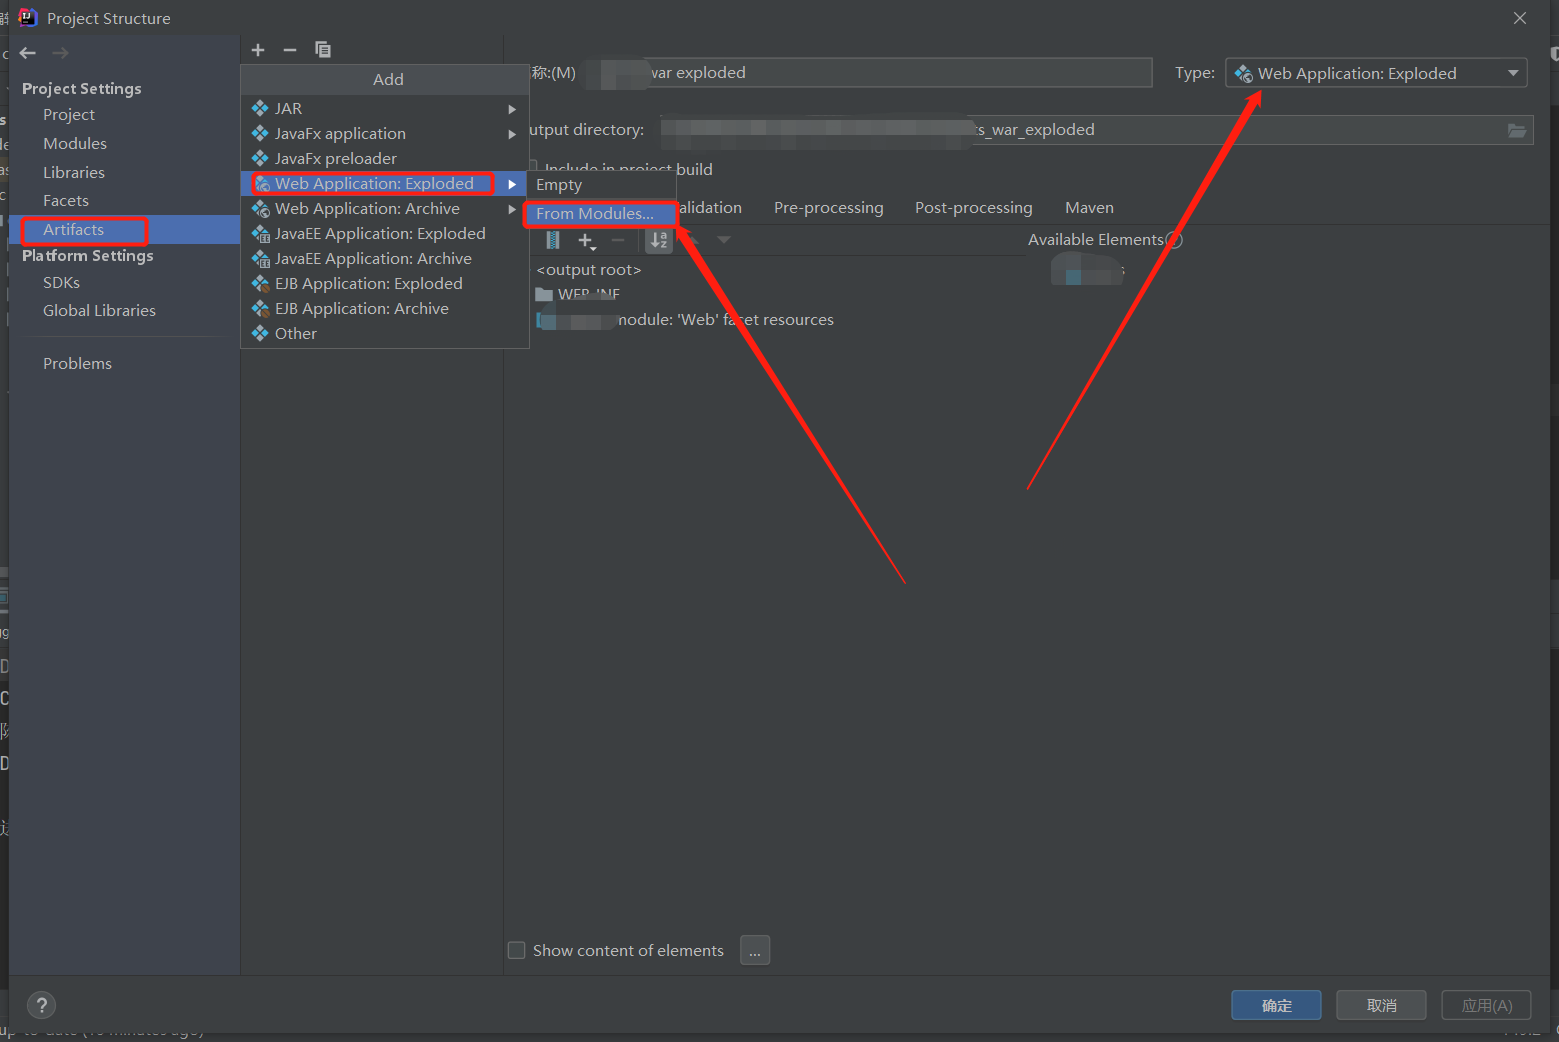Choose Empty from the submenu
Image resolution: width=1559 pixels, height=1042 pixels.
click(601, 185)
